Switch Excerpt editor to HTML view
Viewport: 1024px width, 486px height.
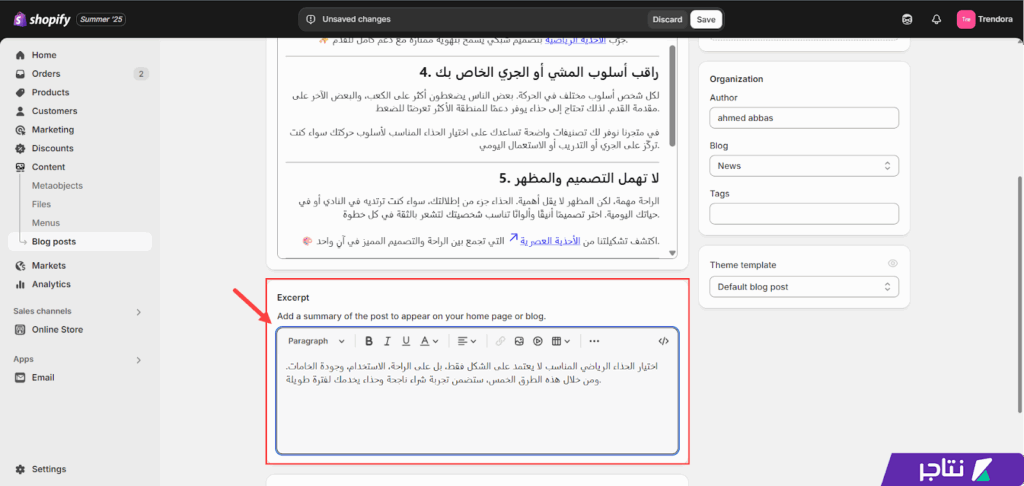tap(663, 341)
